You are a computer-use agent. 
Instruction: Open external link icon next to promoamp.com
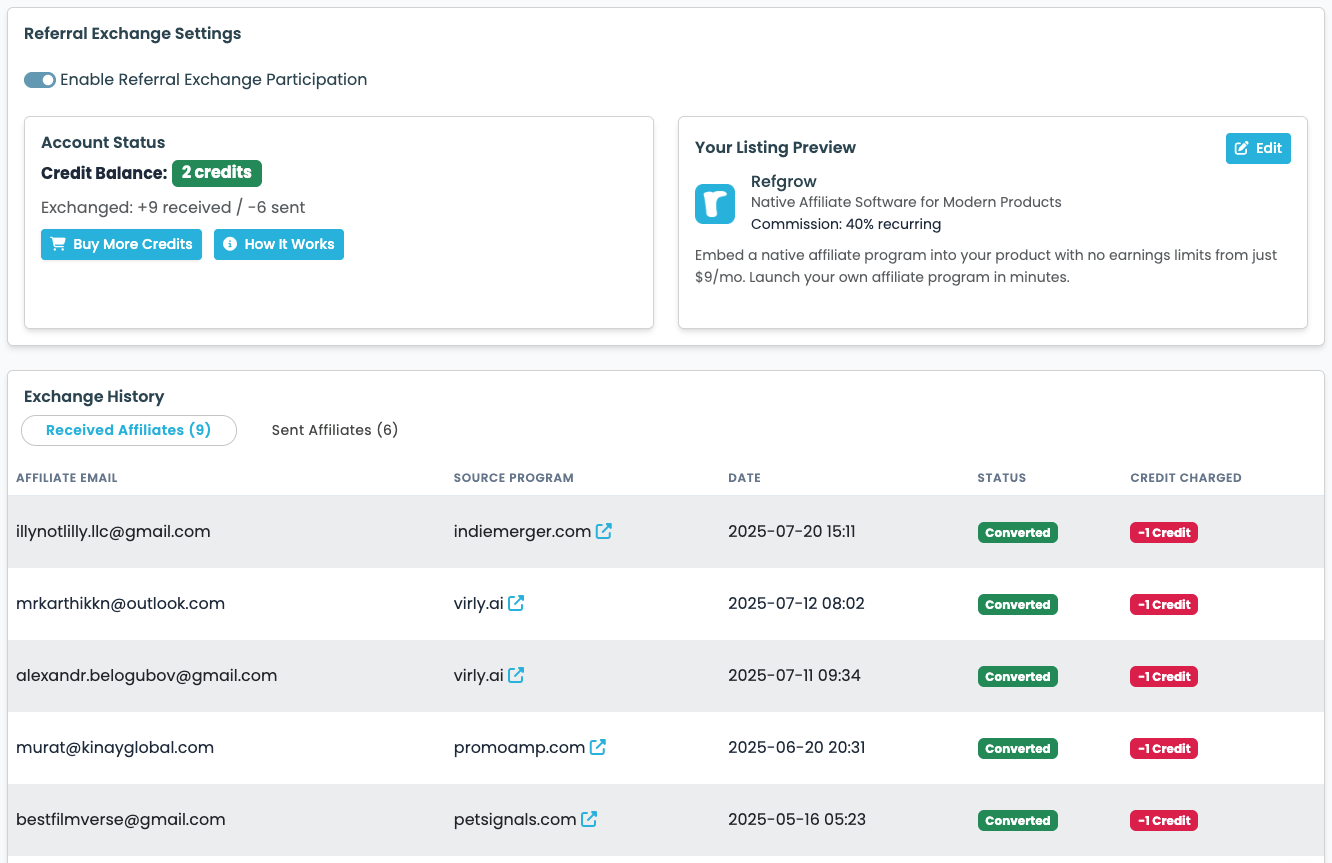(598, 746)
